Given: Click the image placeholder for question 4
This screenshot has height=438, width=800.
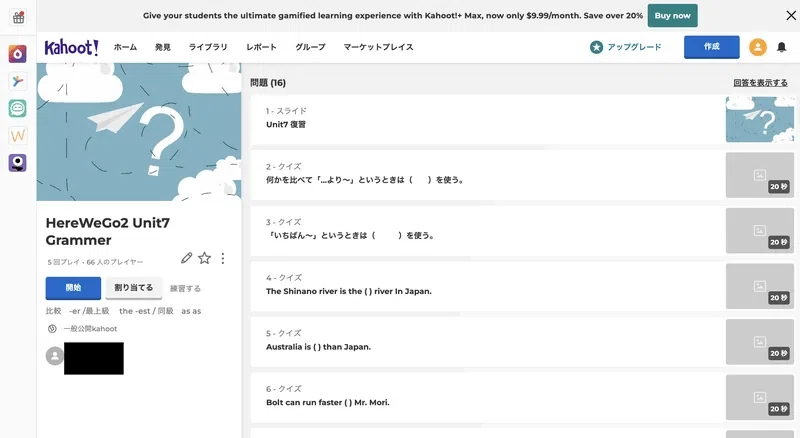Looking at the screenshot, I should 760,286.
